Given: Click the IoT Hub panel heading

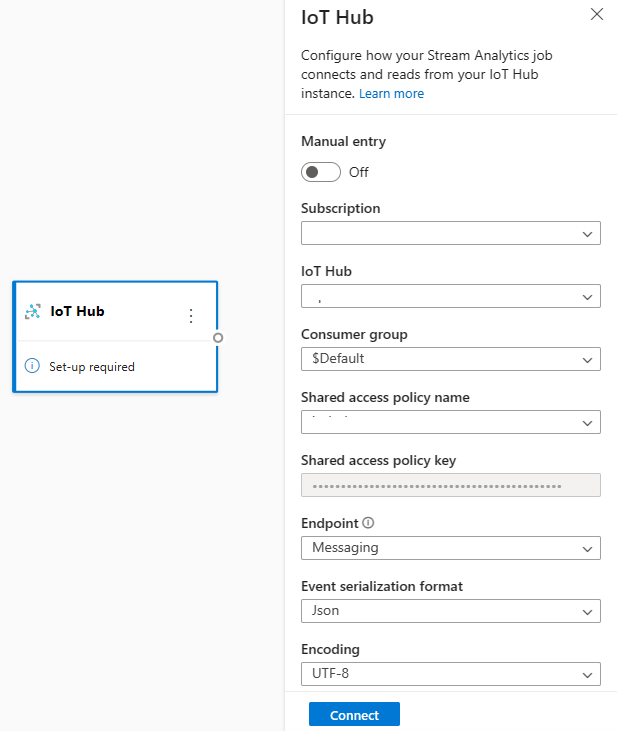Looking at the screenshot, I should click(337, 18).
